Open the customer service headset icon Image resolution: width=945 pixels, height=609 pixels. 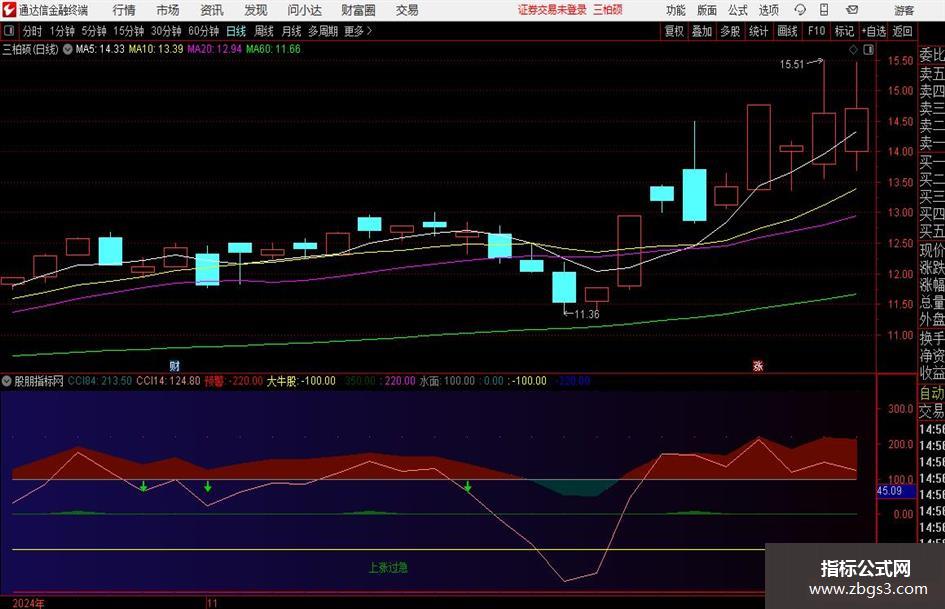800,10
